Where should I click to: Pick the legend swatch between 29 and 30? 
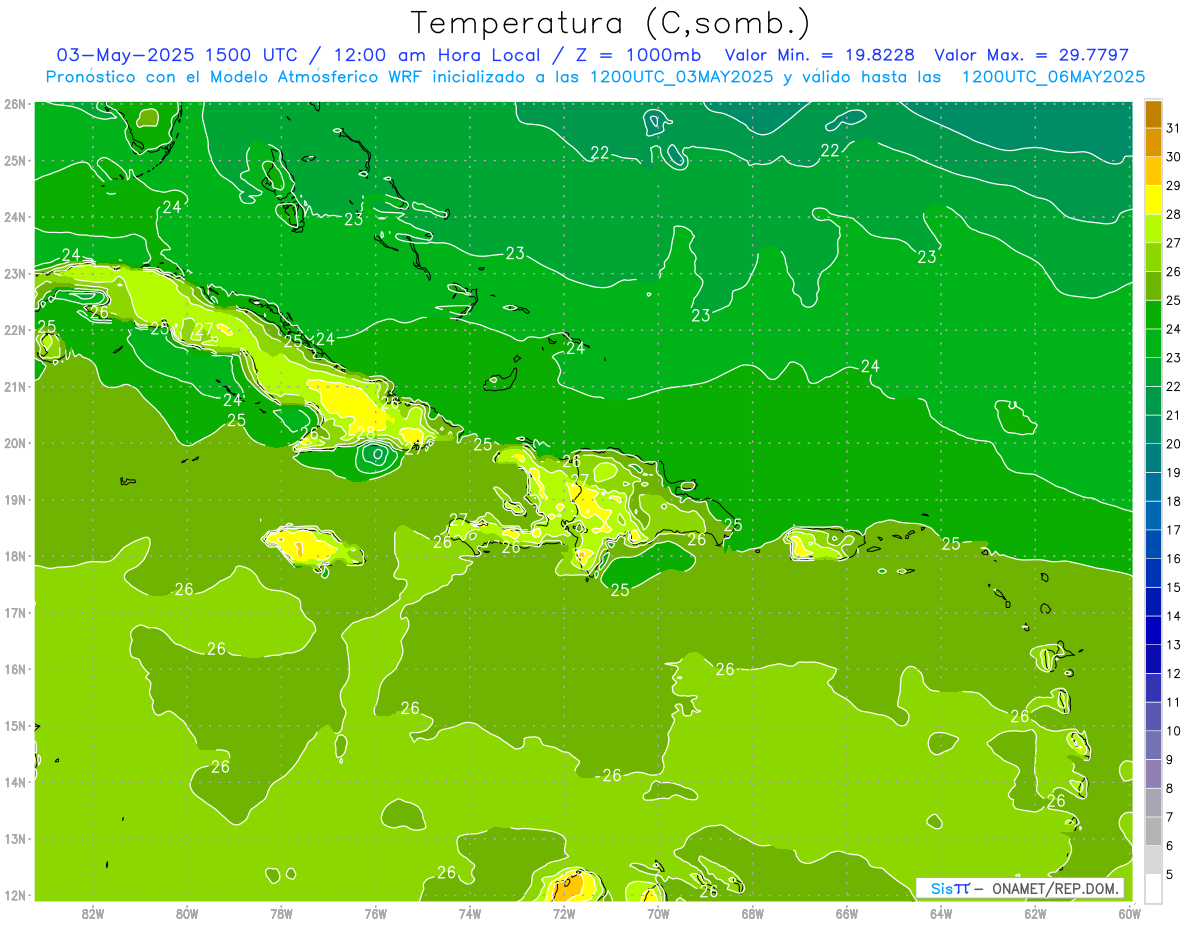(x=1153, y=171)
